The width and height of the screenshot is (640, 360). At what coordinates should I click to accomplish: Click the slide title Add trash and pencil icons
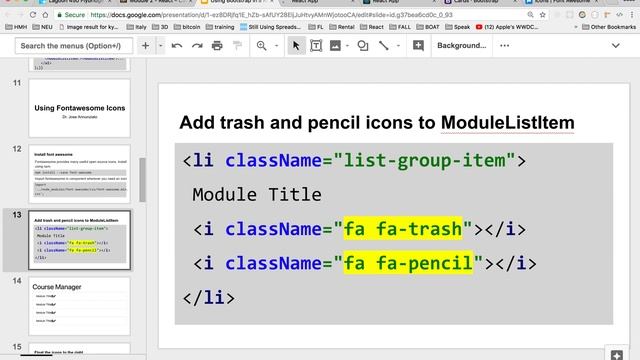point(377,122)
